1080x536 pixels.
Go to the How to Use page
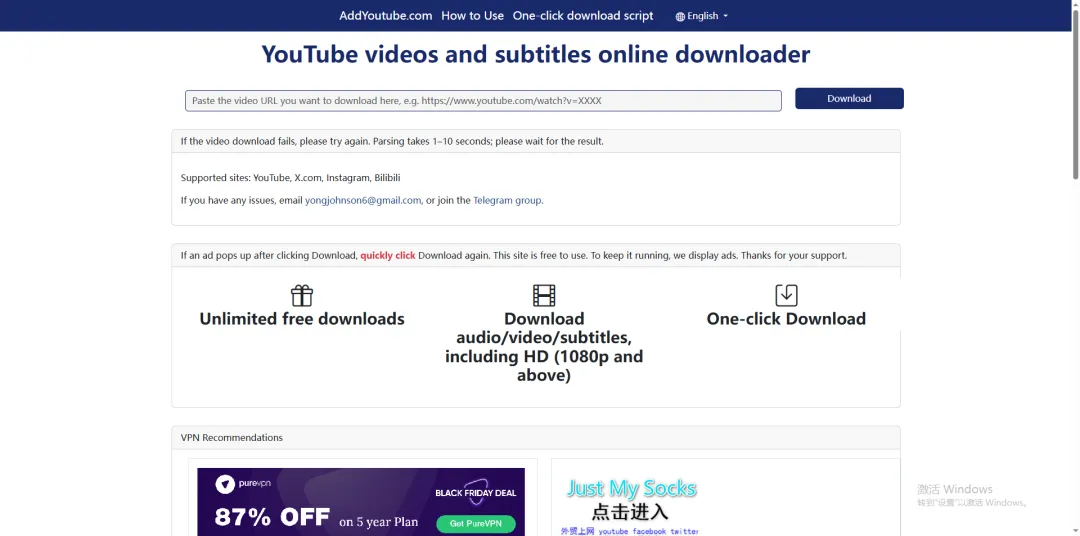point(472,16)
